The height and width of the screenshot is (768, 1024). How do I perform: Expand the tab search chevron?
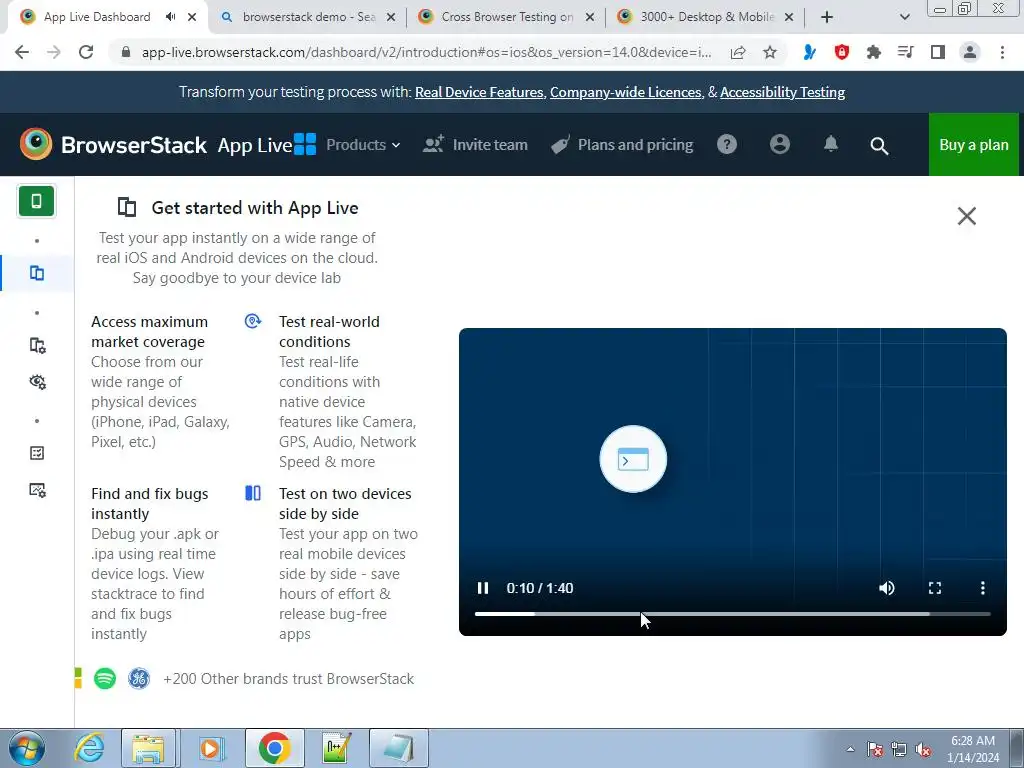coord(904,17)
